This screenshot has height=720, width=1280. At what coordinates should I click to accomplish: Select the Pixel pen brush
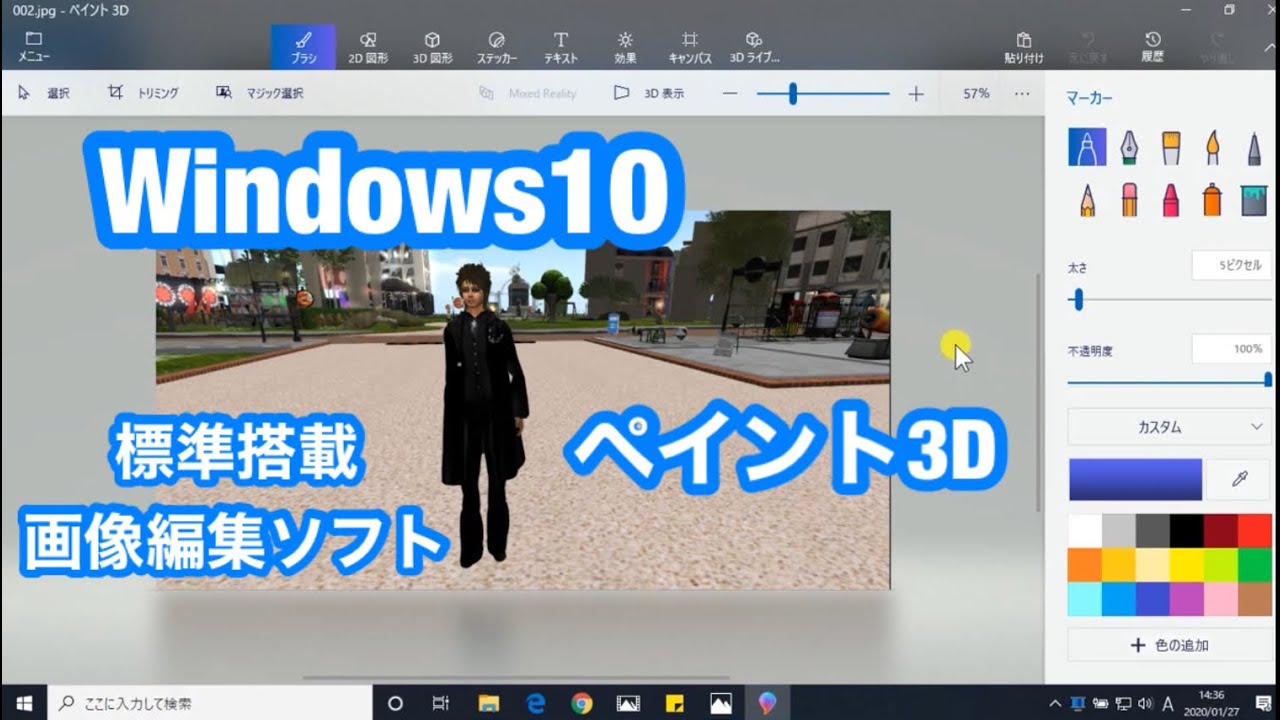pos(1254,147)
